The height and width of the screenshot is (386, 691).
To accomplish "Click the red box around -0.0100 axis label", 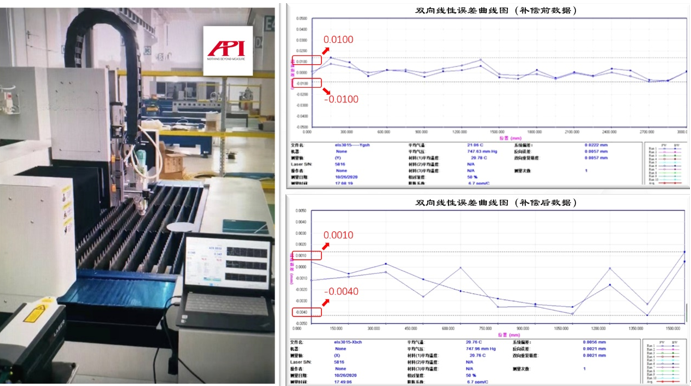I will [307, 83].
